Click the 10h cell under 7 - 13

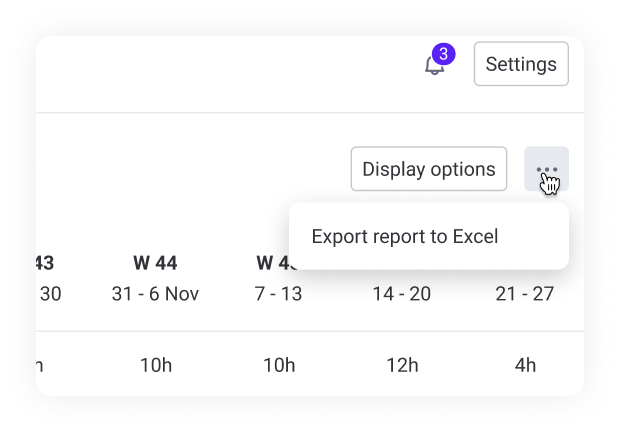[277, 365]
